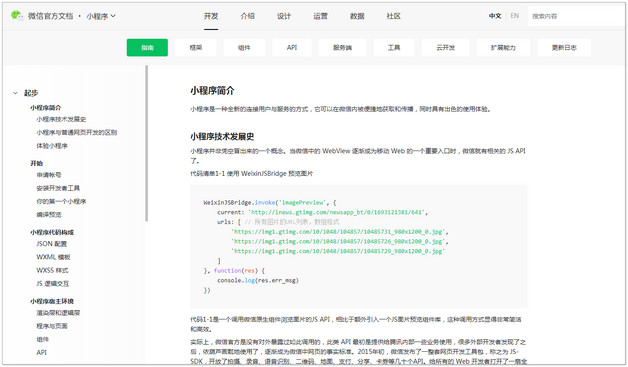Open the 组件 sub-navigation button
The height and width of the screenshot is (367, 628).
coord(244,48)
